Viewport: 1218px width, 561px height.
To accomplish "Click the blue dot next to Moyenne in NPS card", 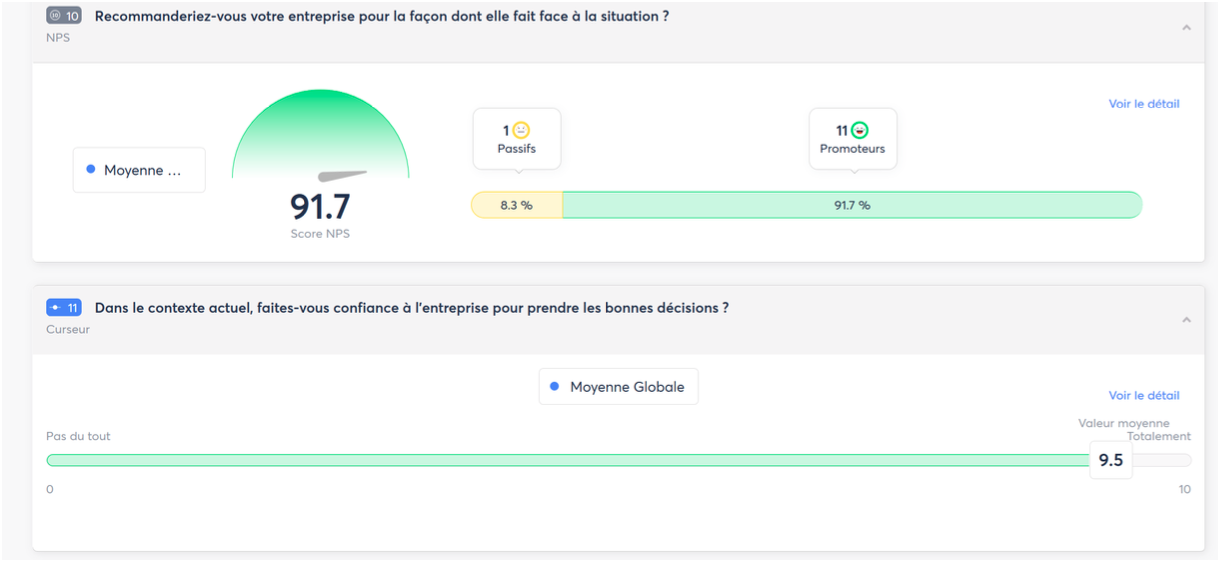I will click(91, 170).
